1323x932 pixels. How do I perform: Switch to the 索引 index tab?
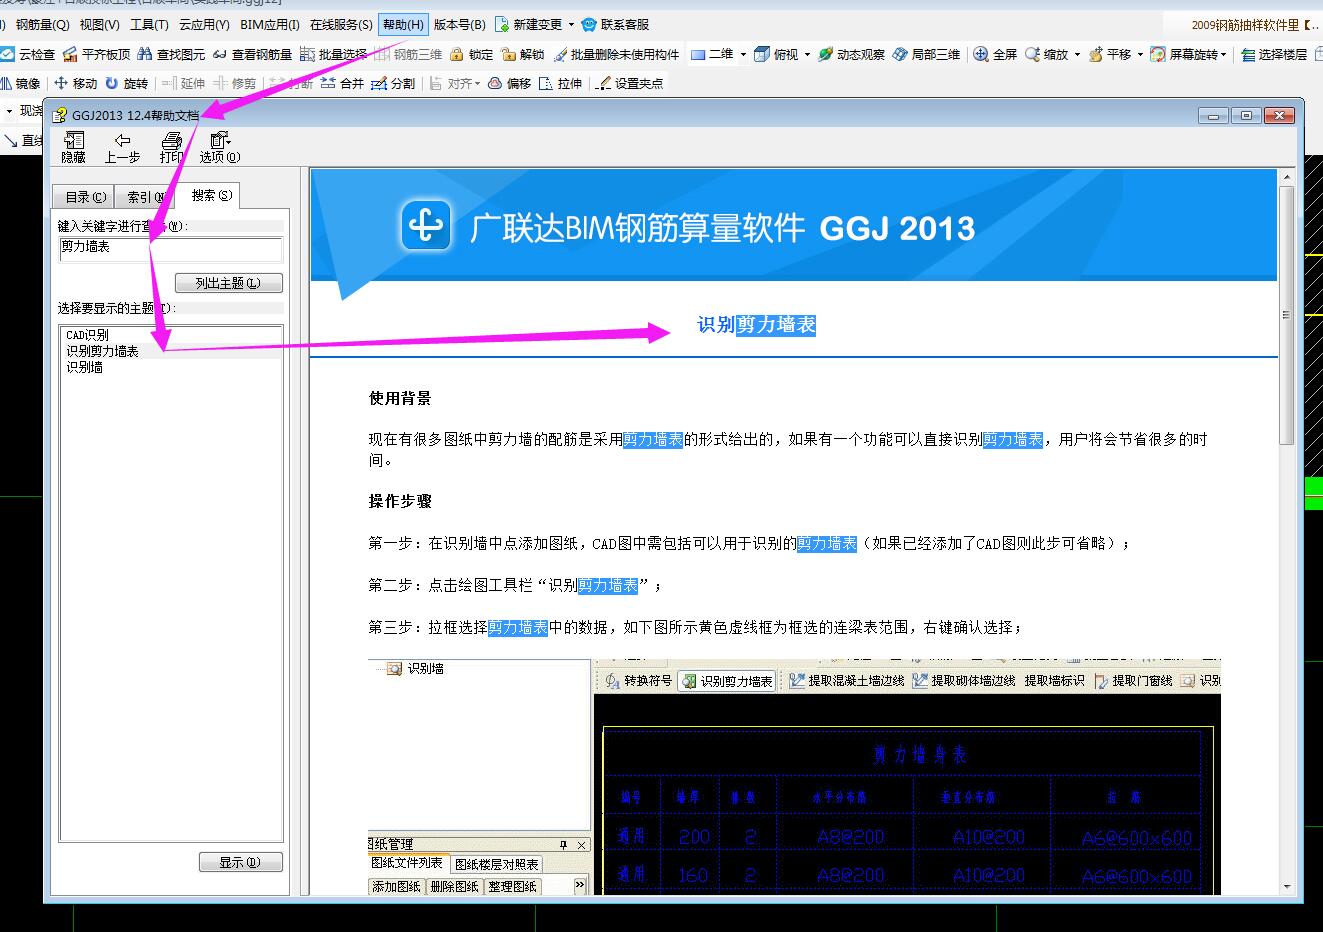[x=143, y=197]
